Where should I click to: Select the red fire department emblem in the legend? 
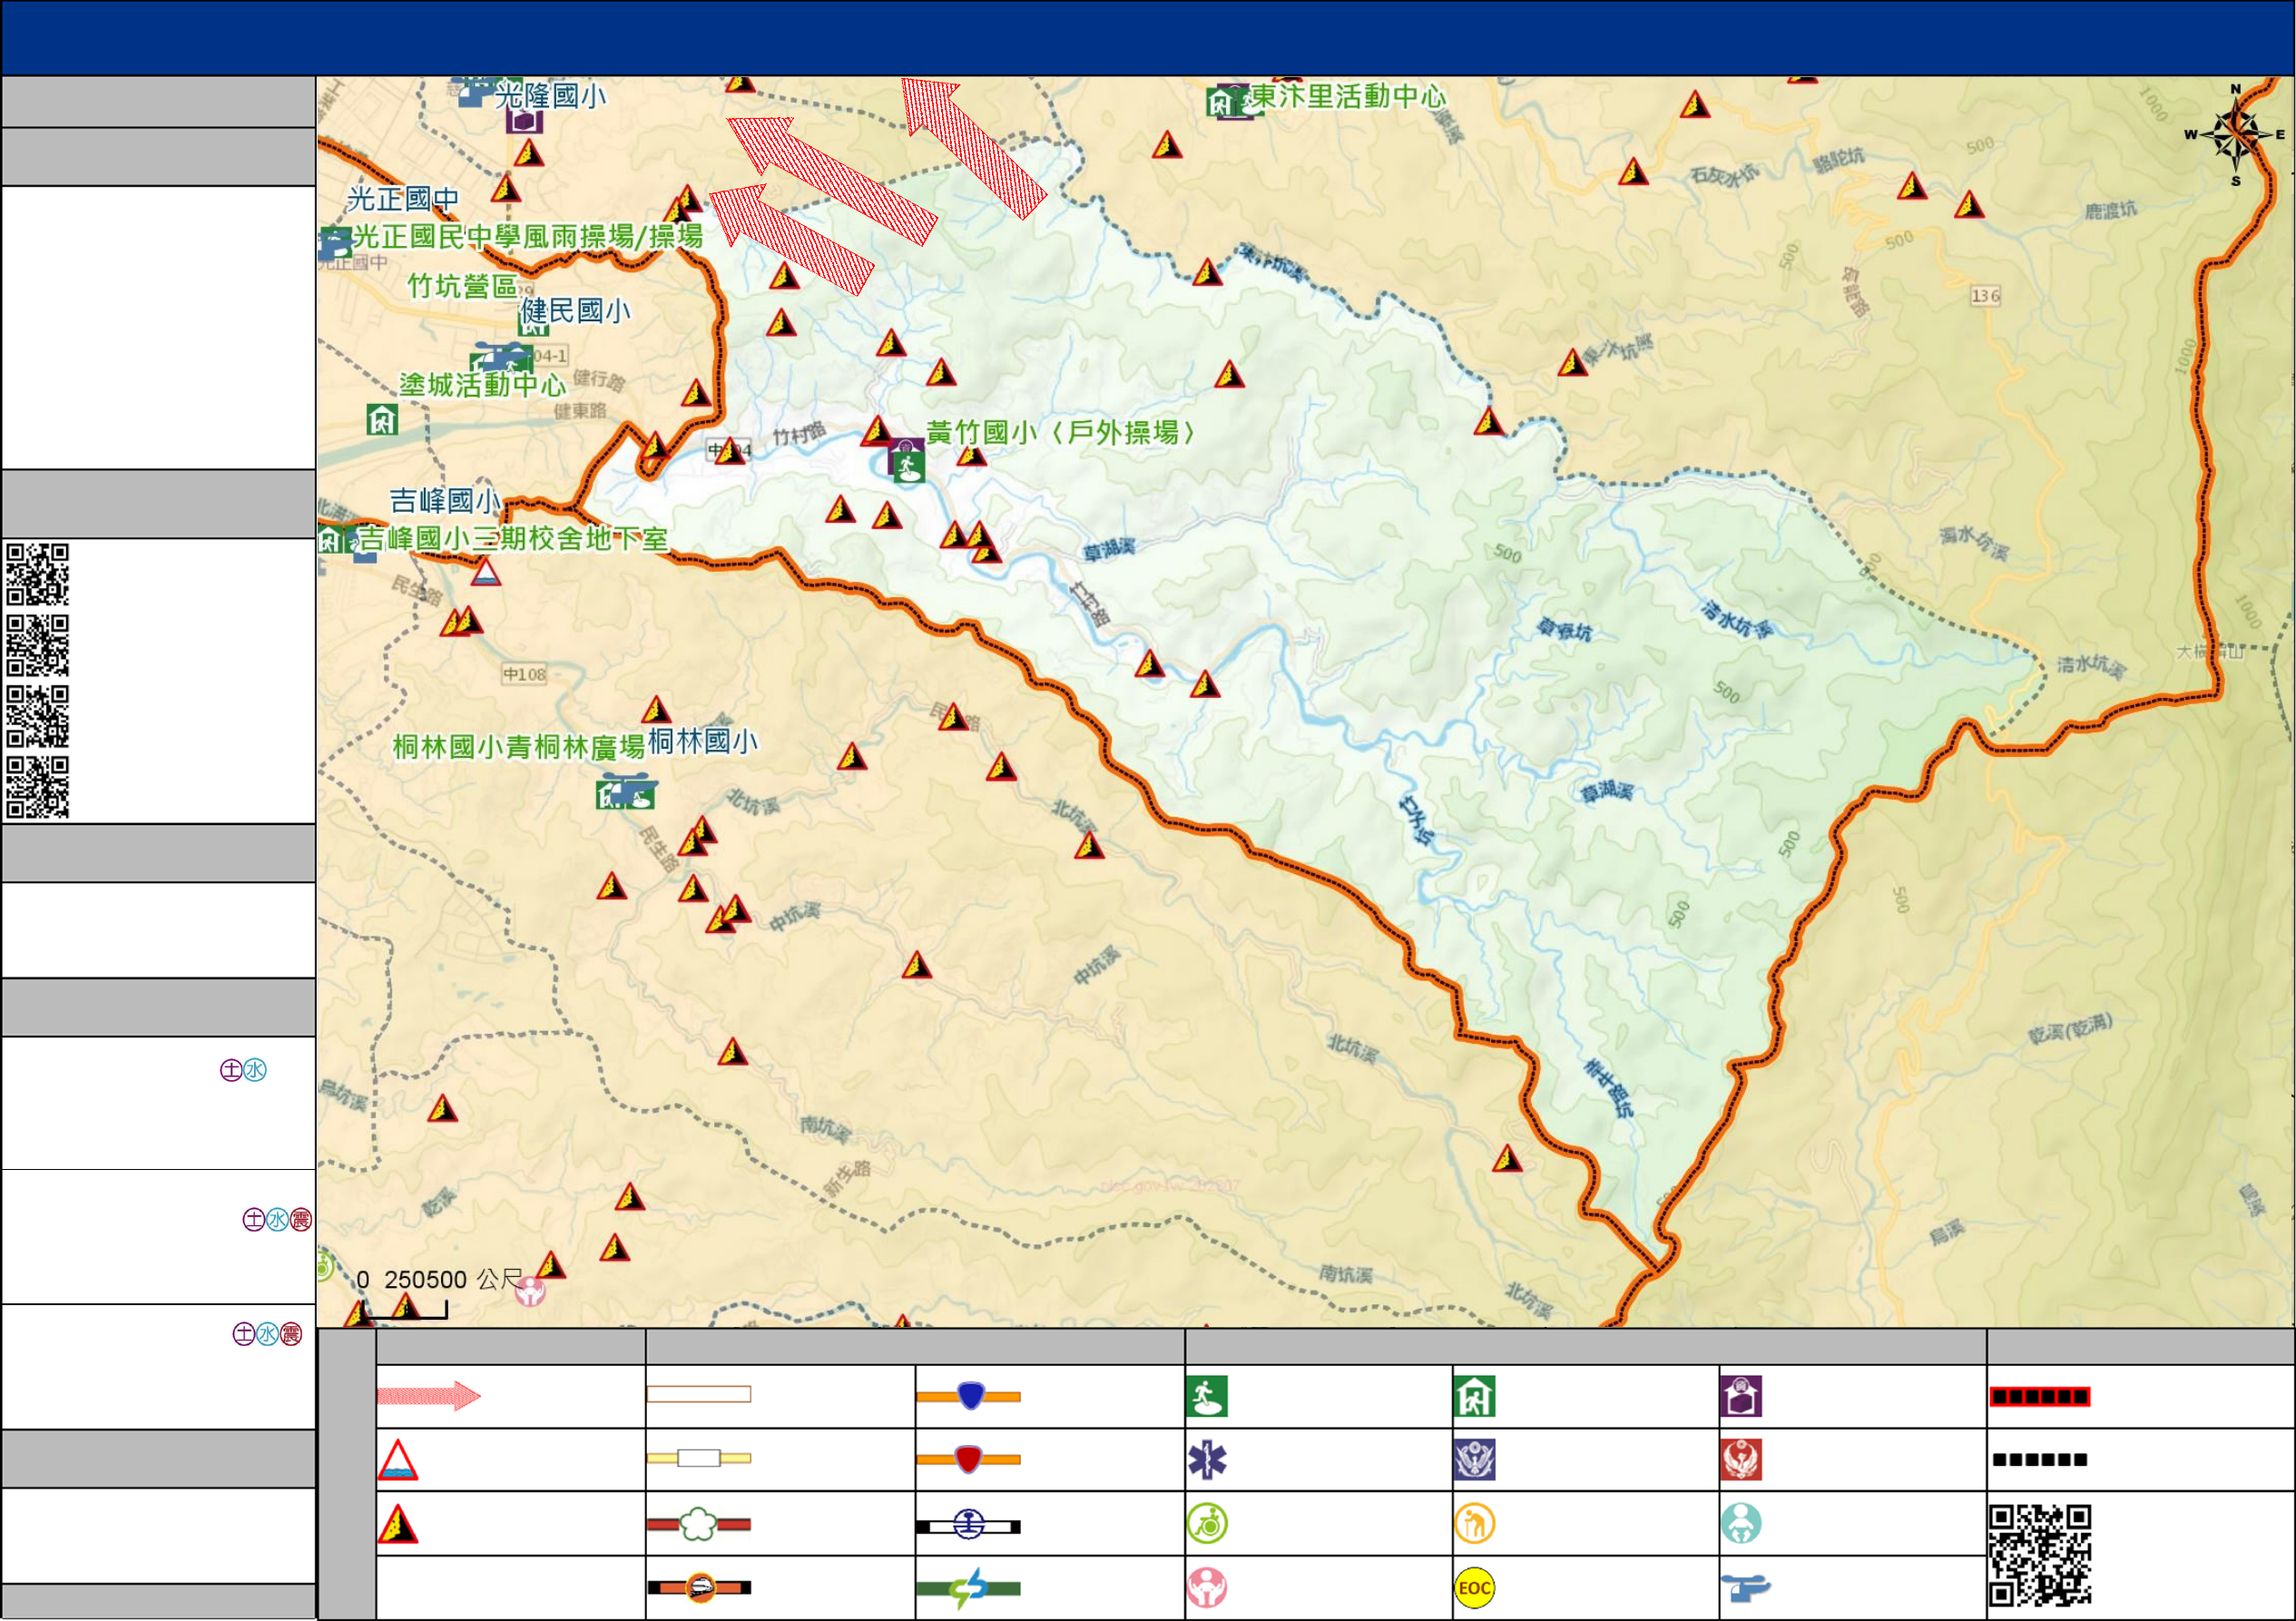1741,1460
